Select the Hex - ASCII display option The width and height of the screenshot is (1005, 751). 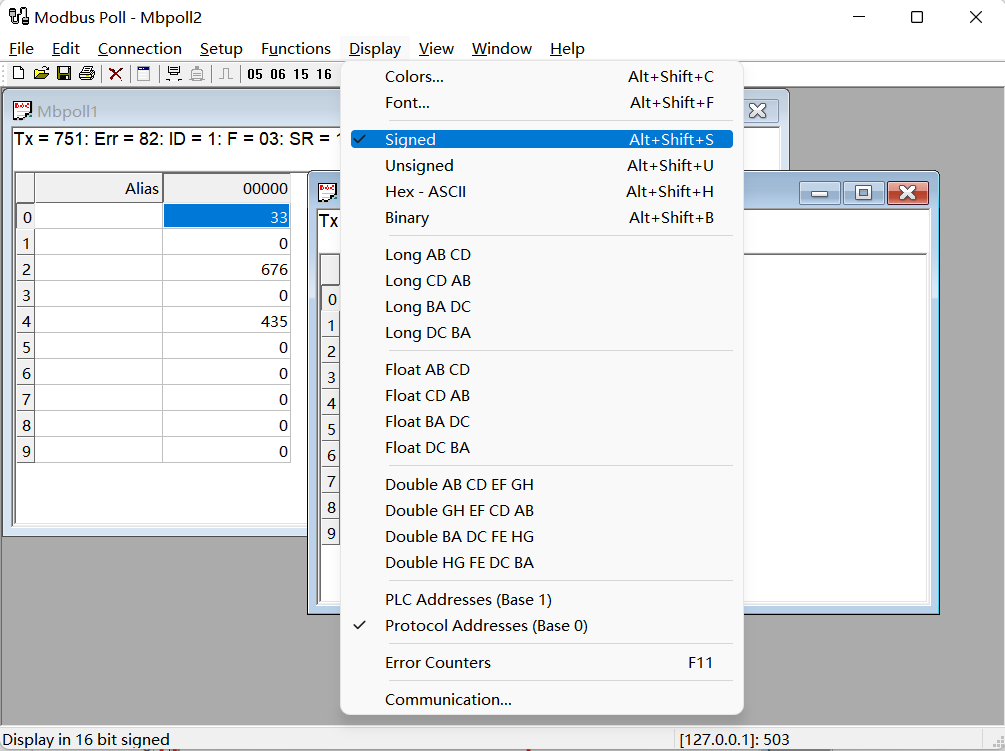click(x=542, y=192)
